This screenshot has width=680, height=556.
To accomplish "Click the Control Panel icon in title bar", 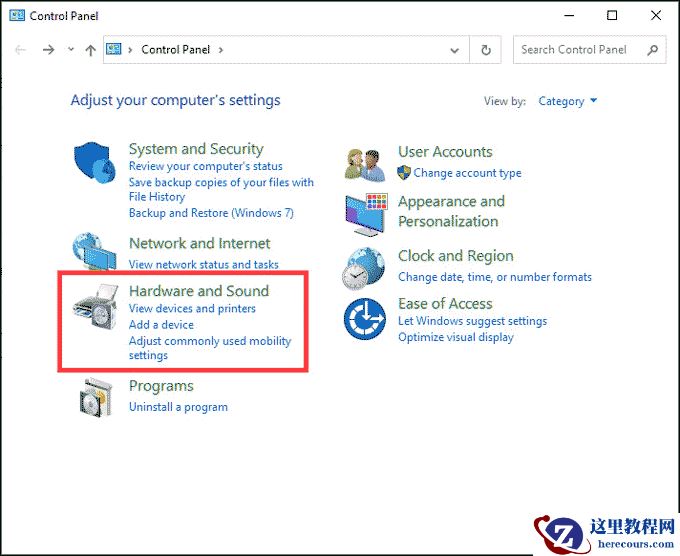I will coord(17,16).
